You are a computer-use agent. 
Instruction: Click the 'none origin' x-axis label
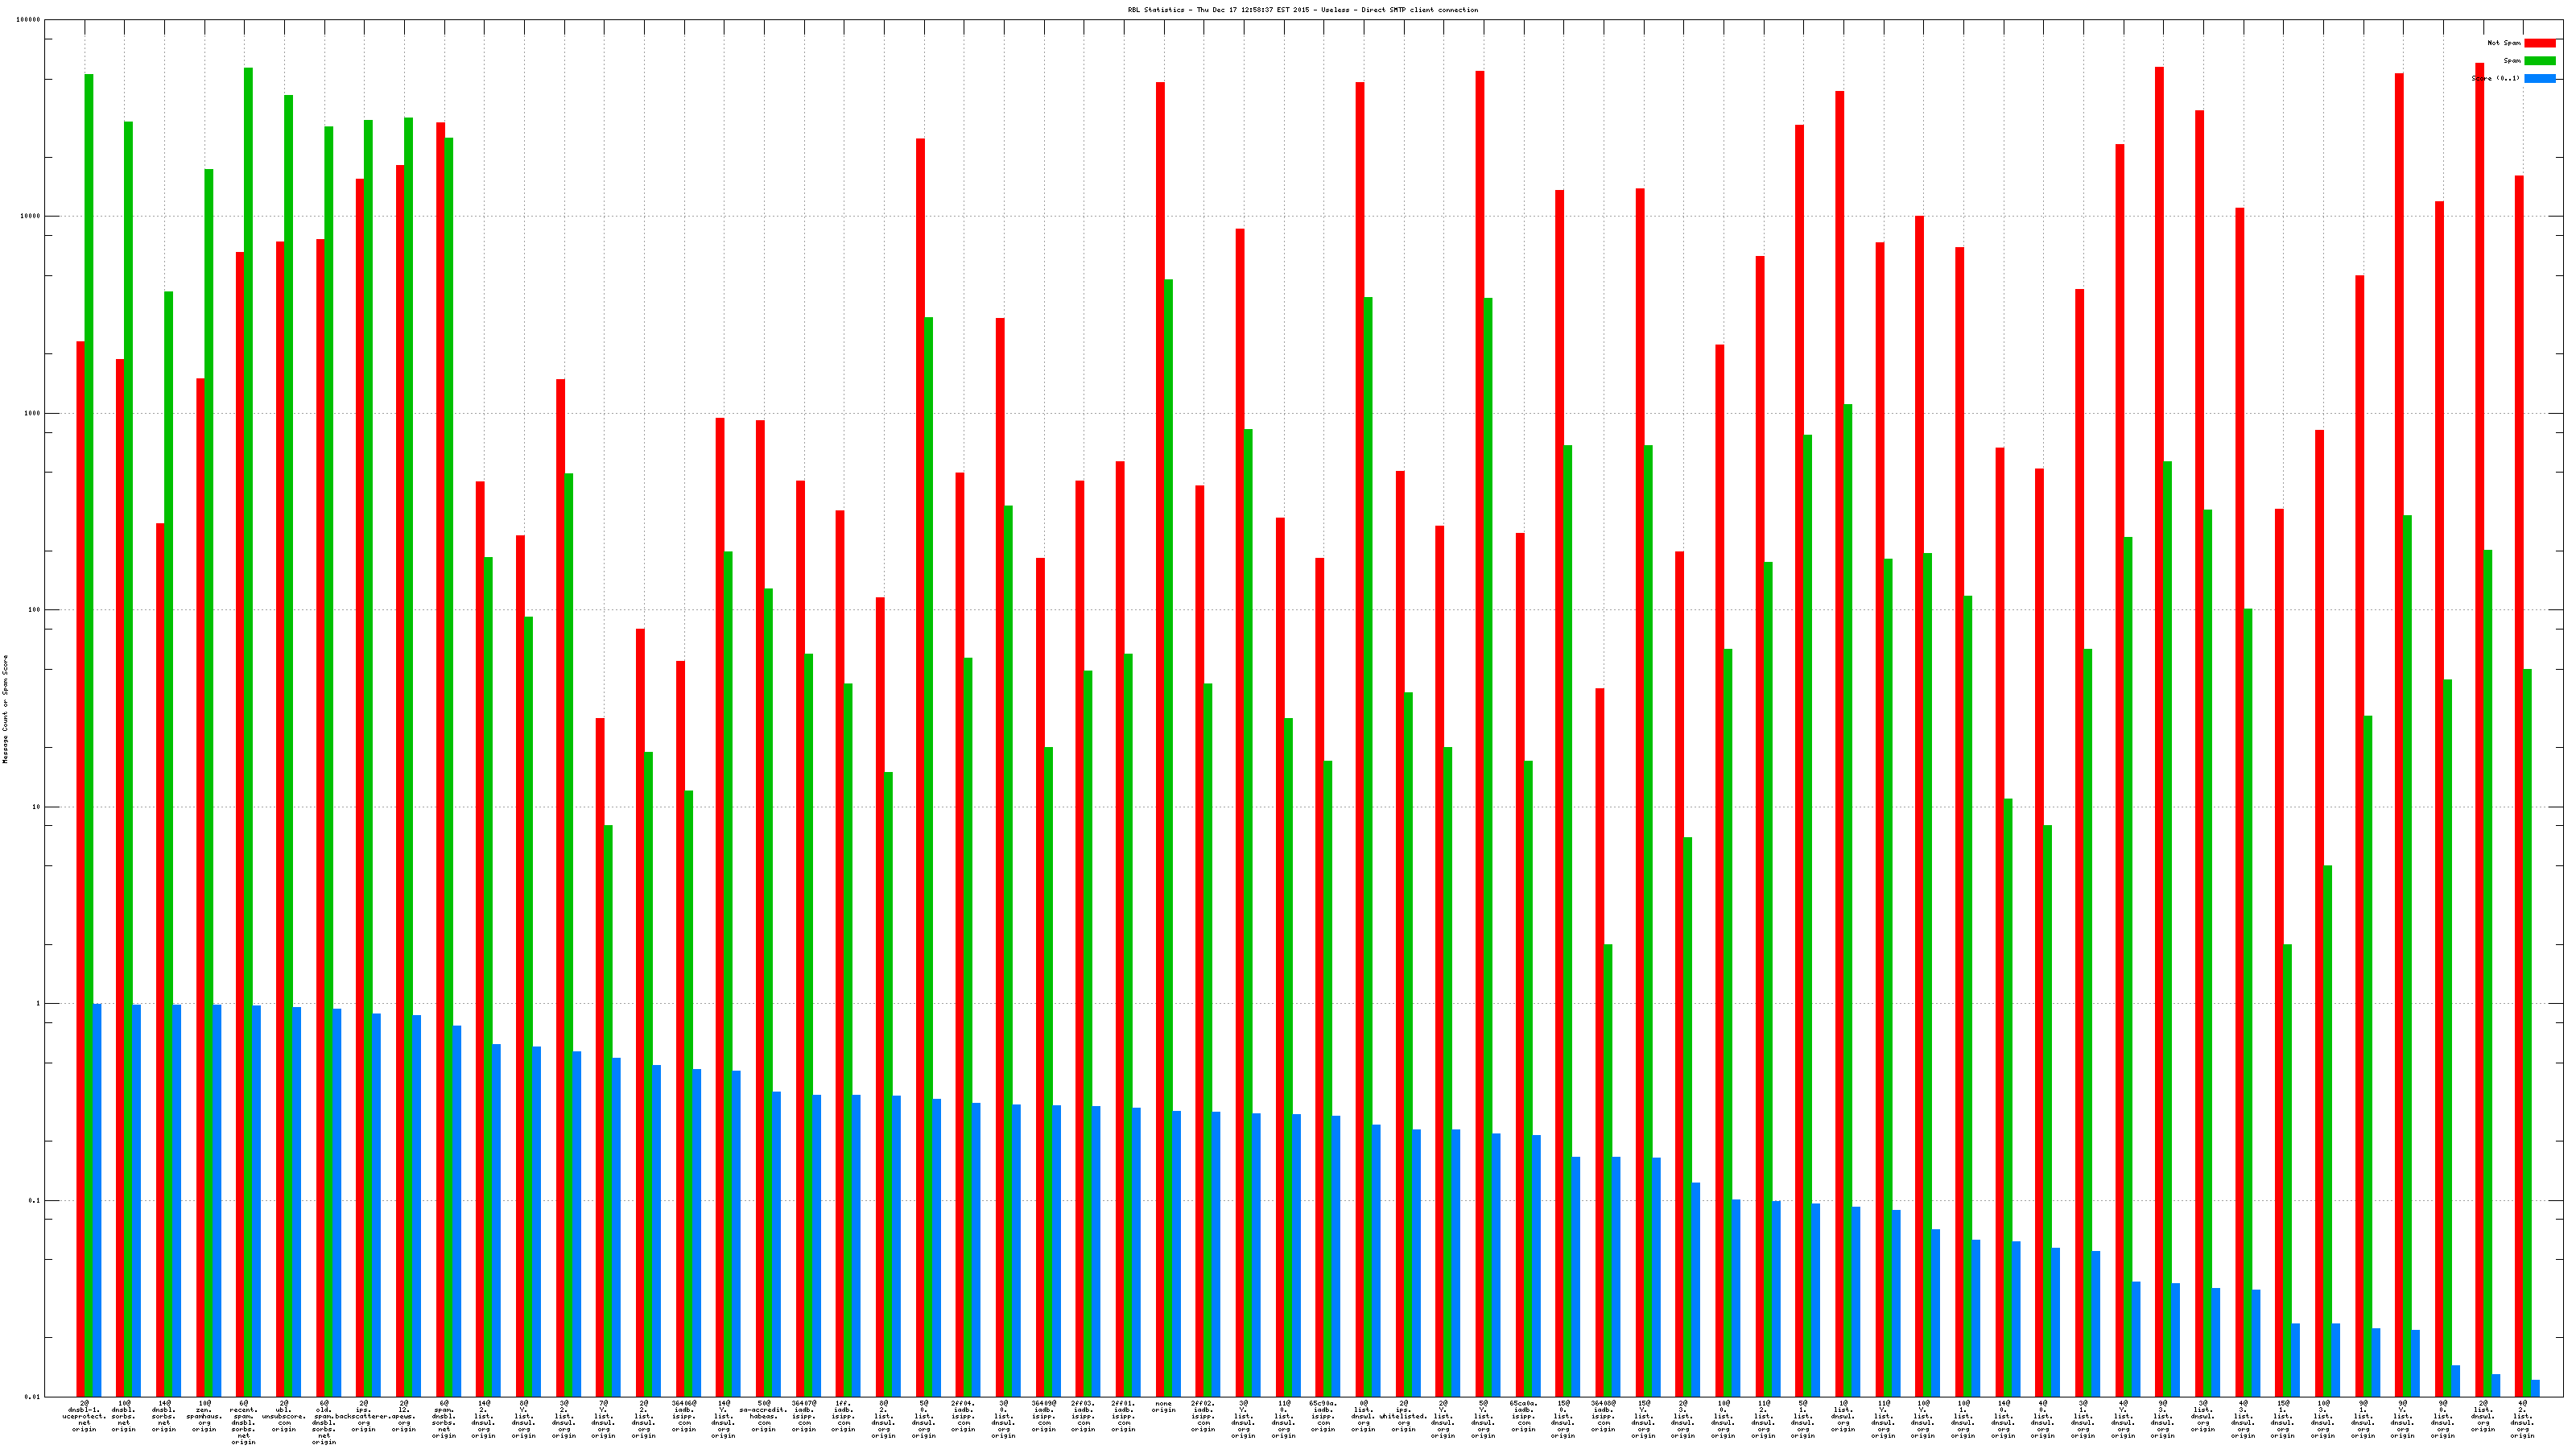(1163, 1407)
